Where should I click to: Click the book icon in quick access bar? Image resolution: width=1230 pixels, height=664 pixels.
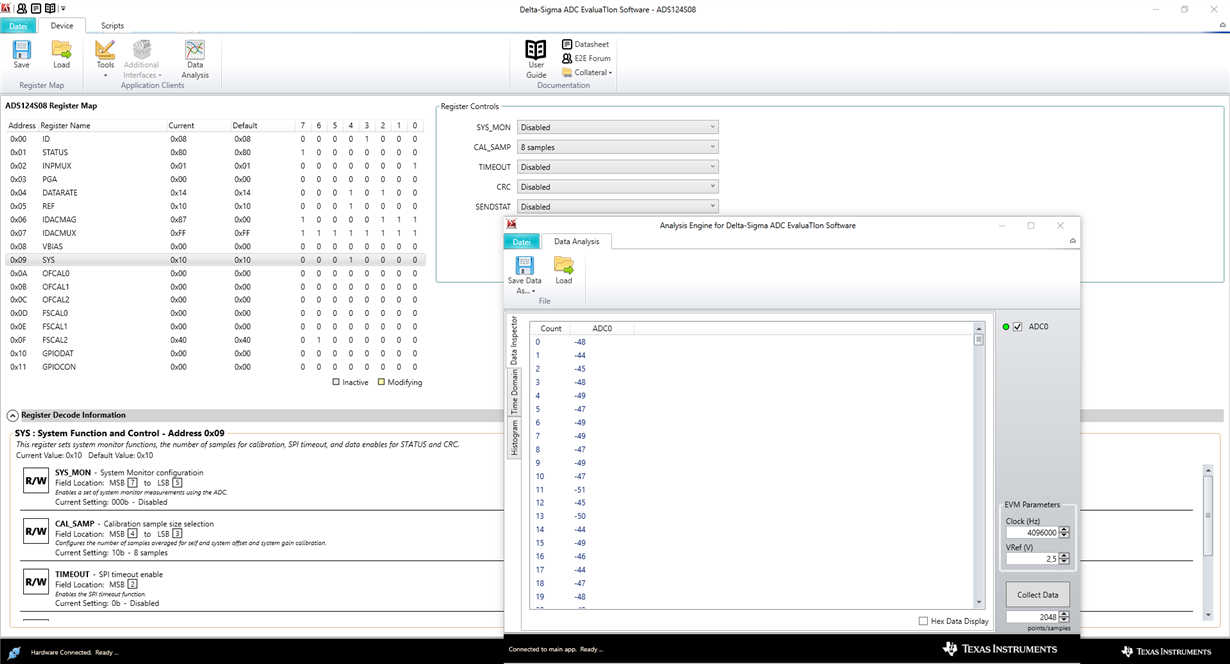click(49, 8)
